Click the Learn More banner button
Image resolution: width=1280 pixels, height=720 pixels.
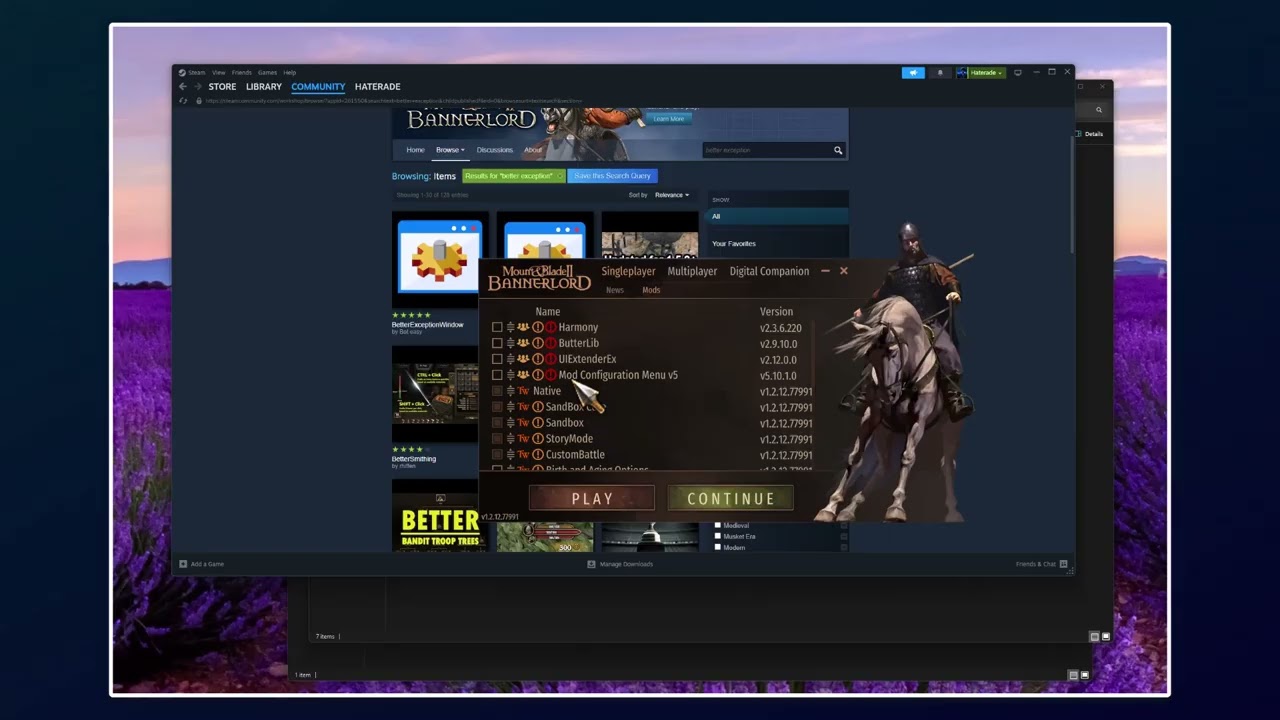(x=669, y=119)
